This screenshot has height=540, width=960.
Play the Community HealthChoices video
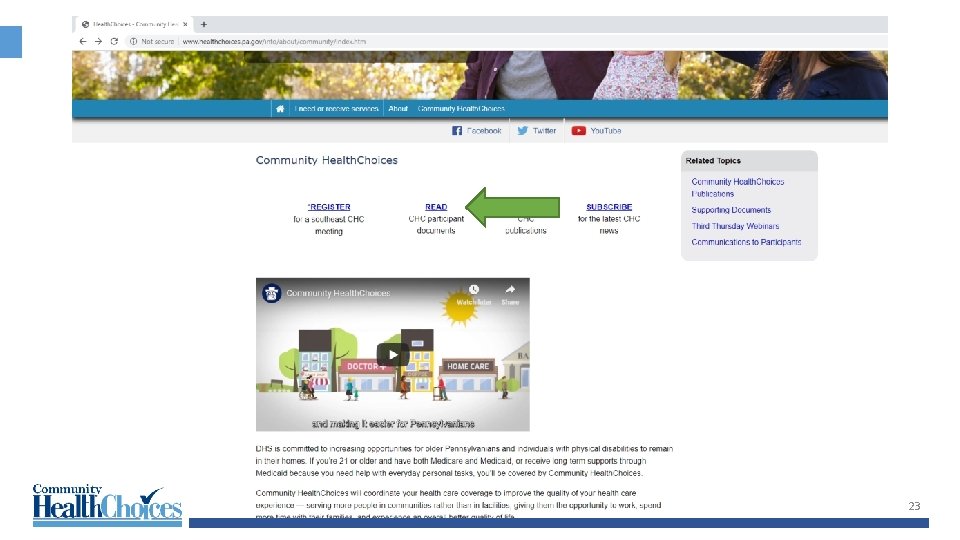(x=392, y=354)
